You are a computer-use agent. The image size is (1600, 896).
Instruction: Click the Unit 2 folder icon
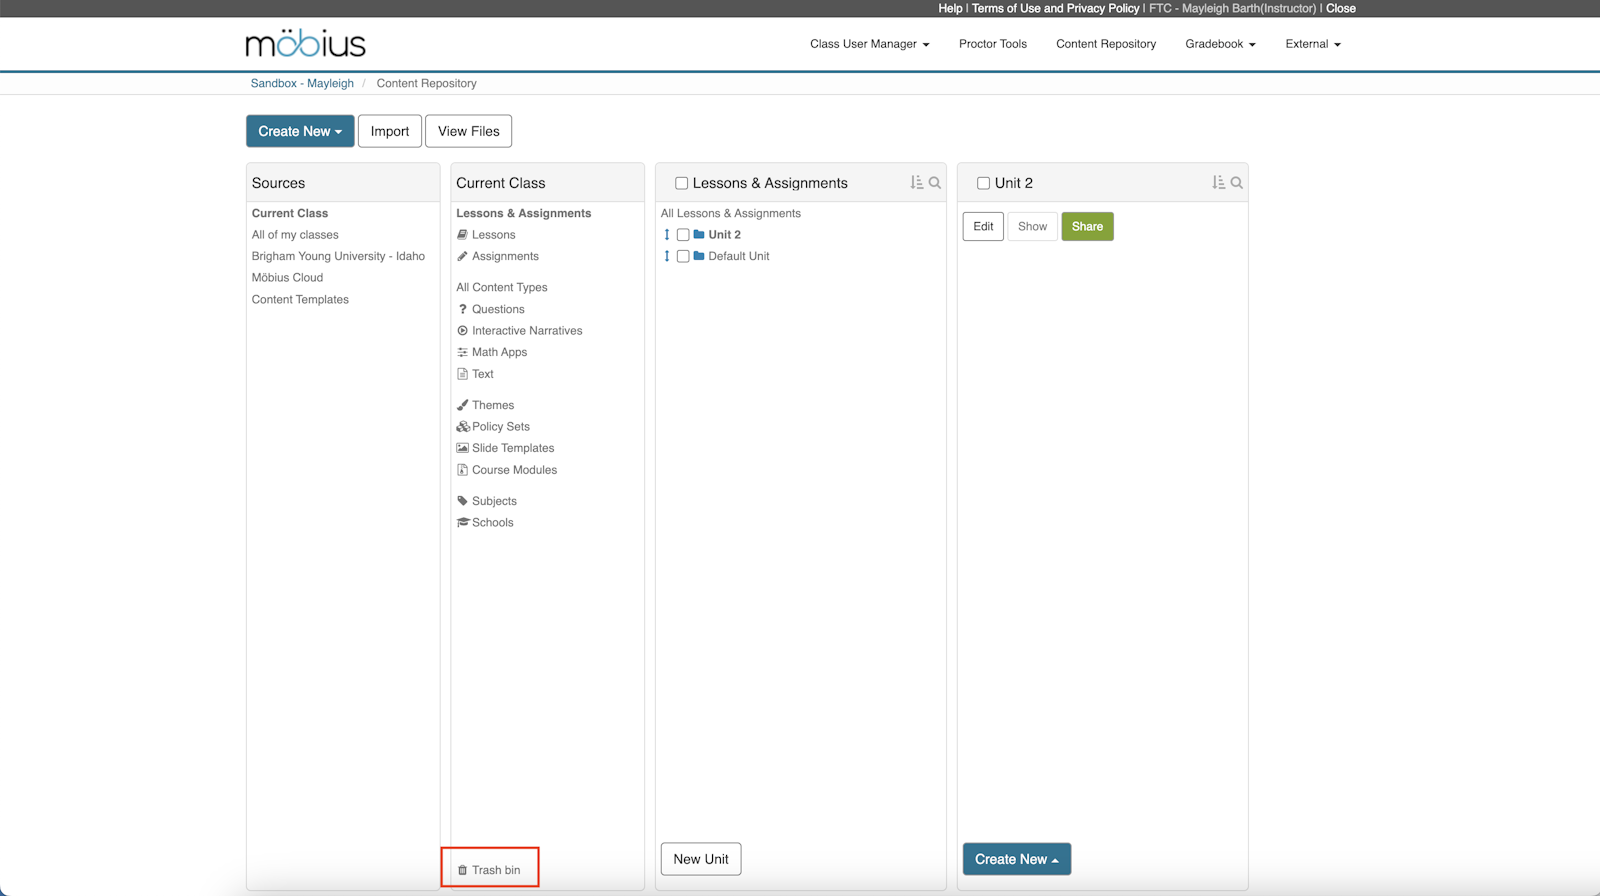pyautogui.click(x=699, y=235)
